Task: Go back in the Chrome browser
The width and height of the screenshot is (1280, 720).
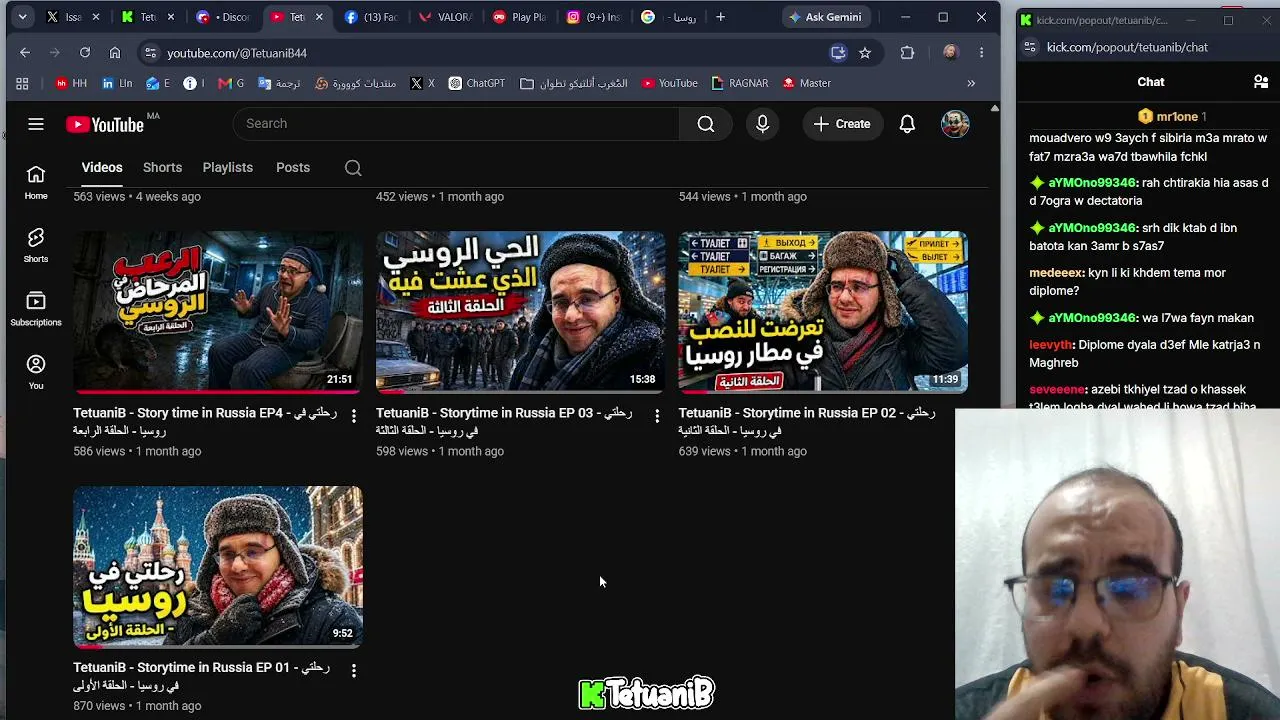Action: coord(25,53)
